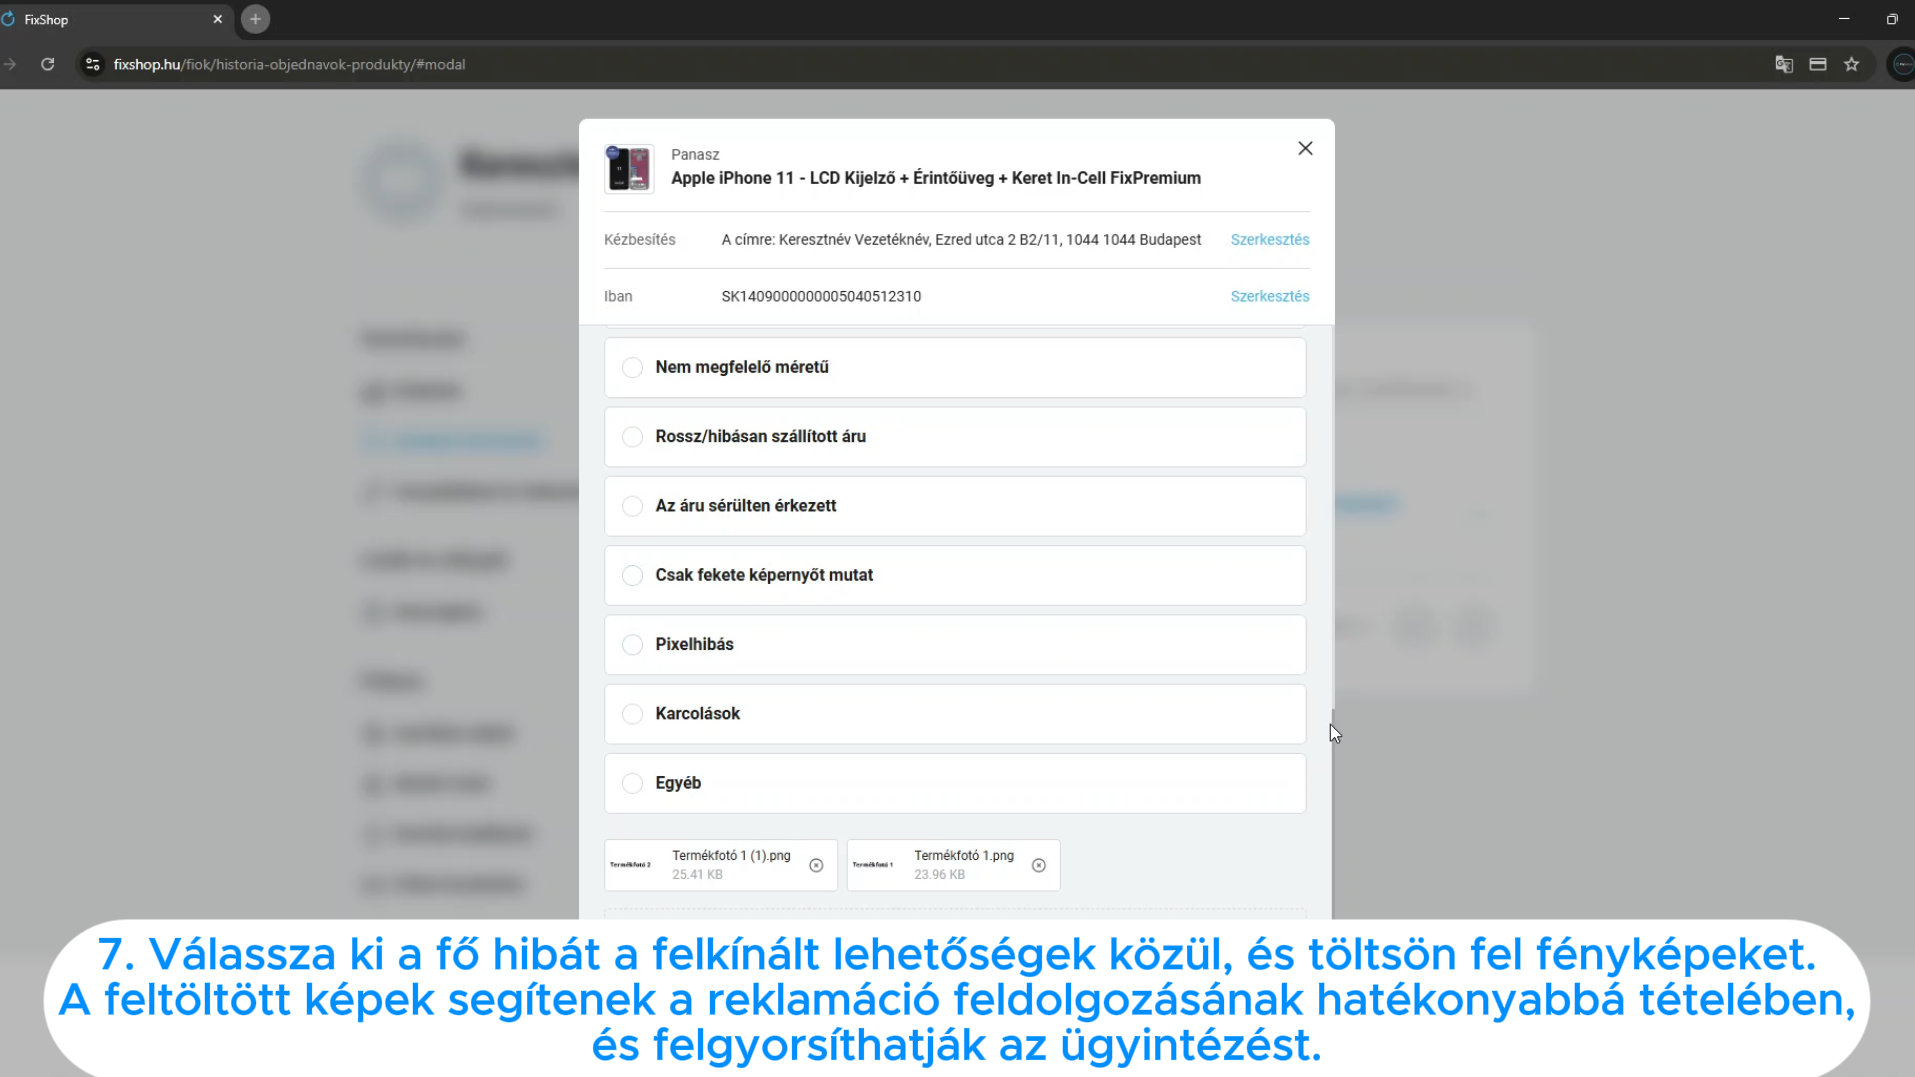Select the 'Egyéb' radio option

[x=632, y=783]
